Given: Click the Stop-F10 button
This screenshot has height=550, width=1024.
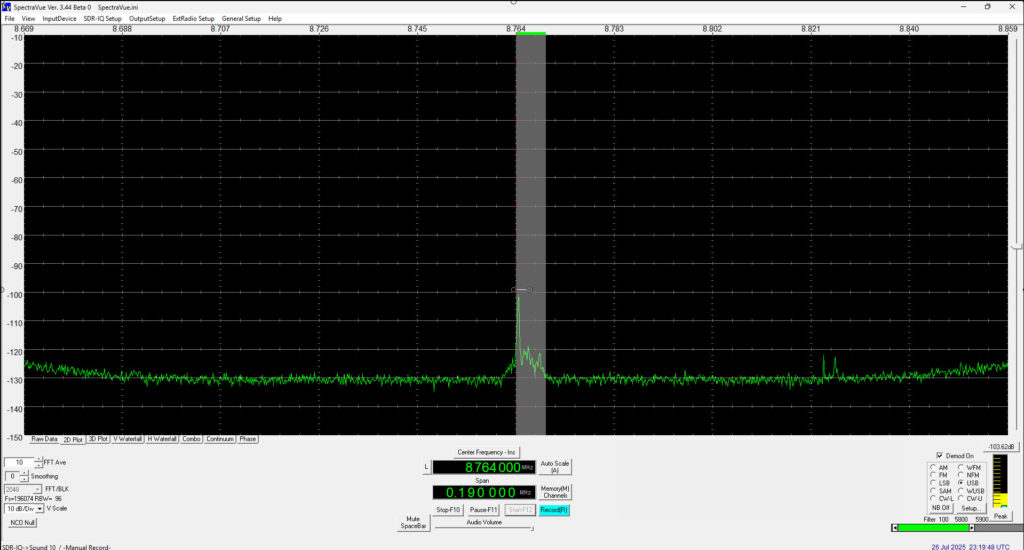Looking at the screenshot, I should [x=449, y=510].
